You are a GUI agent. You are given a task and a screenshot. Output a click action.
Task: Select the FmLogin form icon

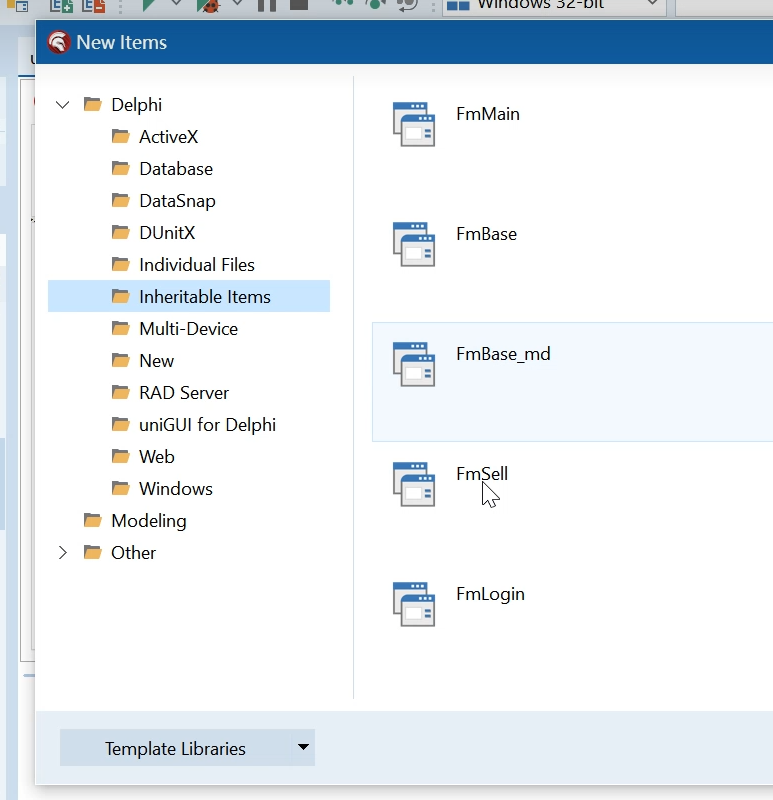tap(414, 604)
